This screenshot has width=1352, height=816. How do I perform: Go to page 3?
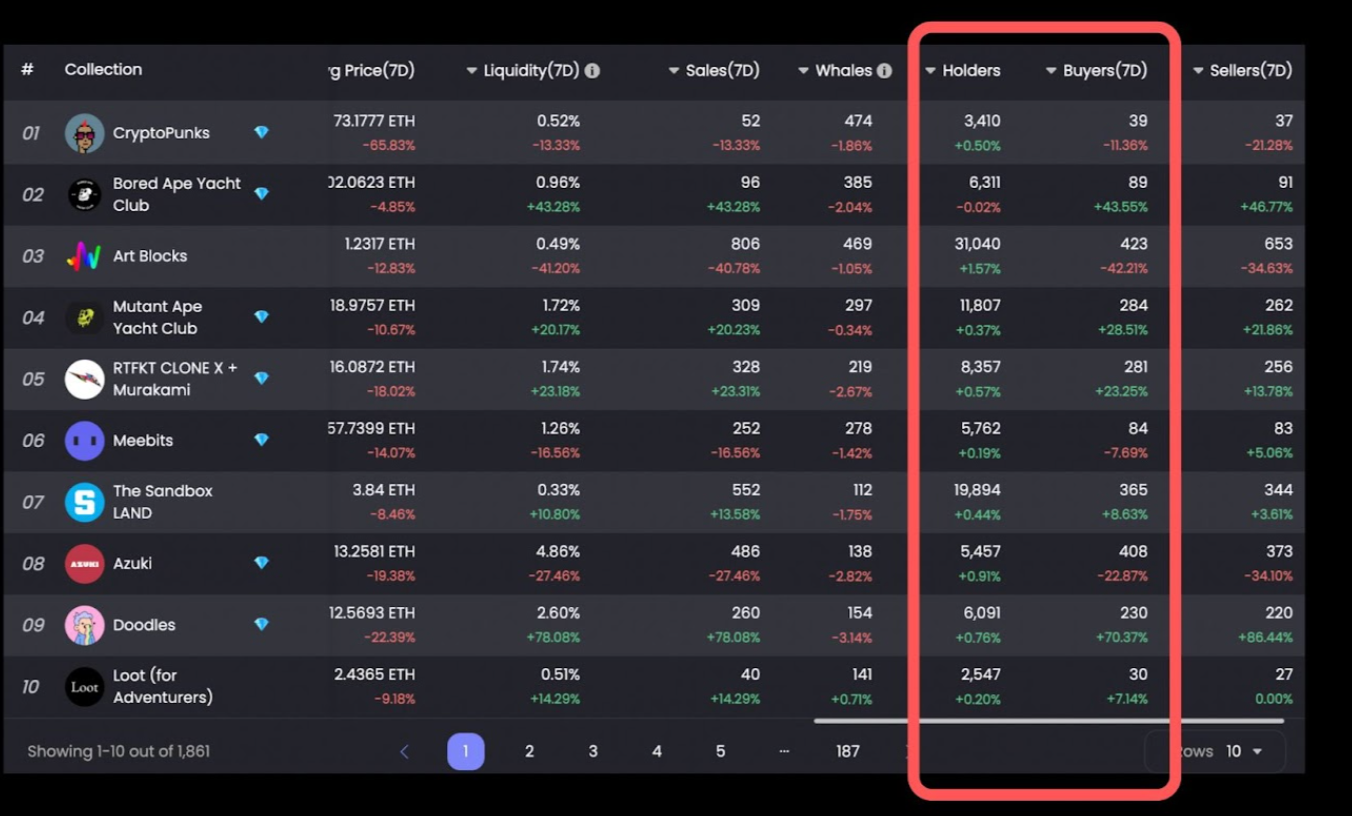point(593,751)
